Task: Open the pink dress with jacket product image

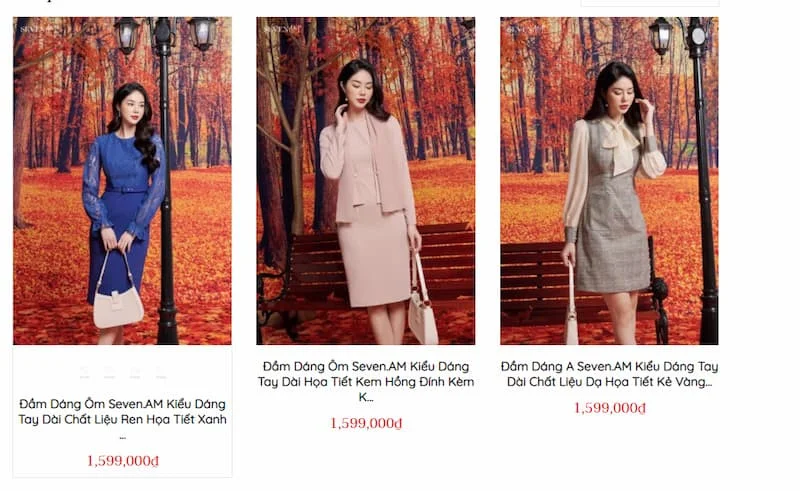Action: click(366, 181)
